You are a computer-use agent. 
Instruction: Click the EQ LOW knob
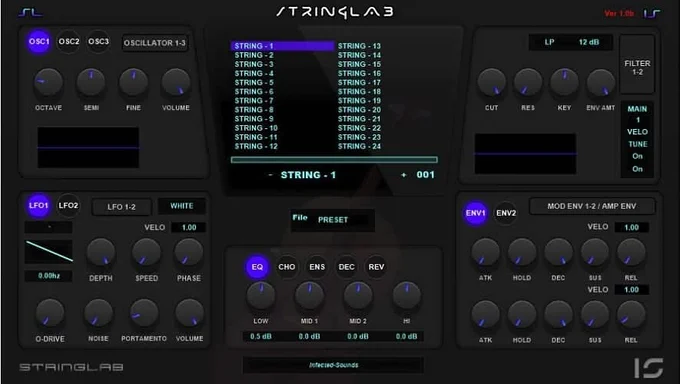point(261,295)
